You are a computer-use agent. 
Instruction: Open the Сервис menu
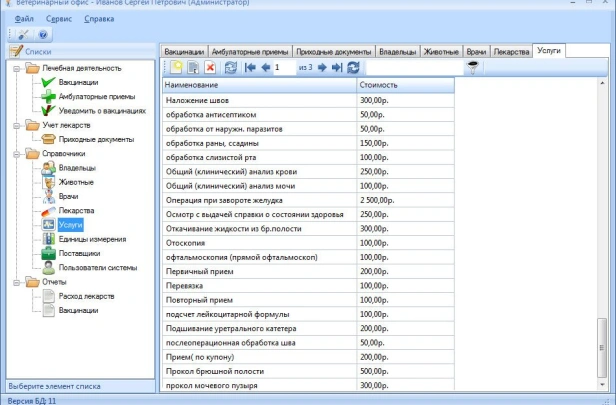pos(58,19)
